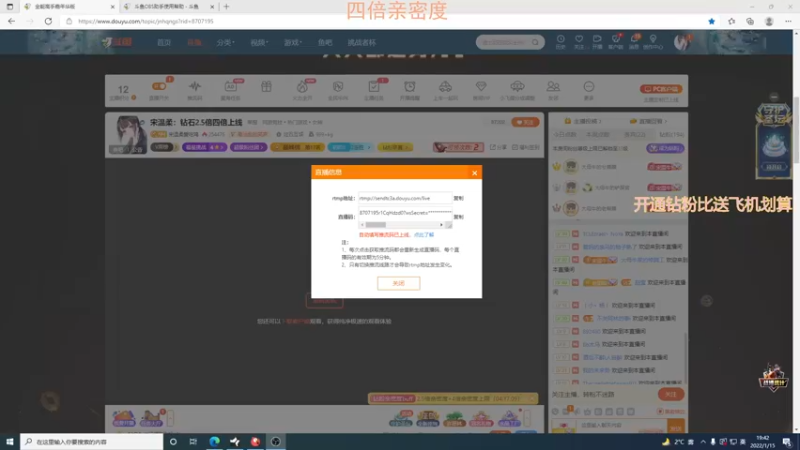
Task: Click the favorites star in address bar
Action: coord(711,21)
